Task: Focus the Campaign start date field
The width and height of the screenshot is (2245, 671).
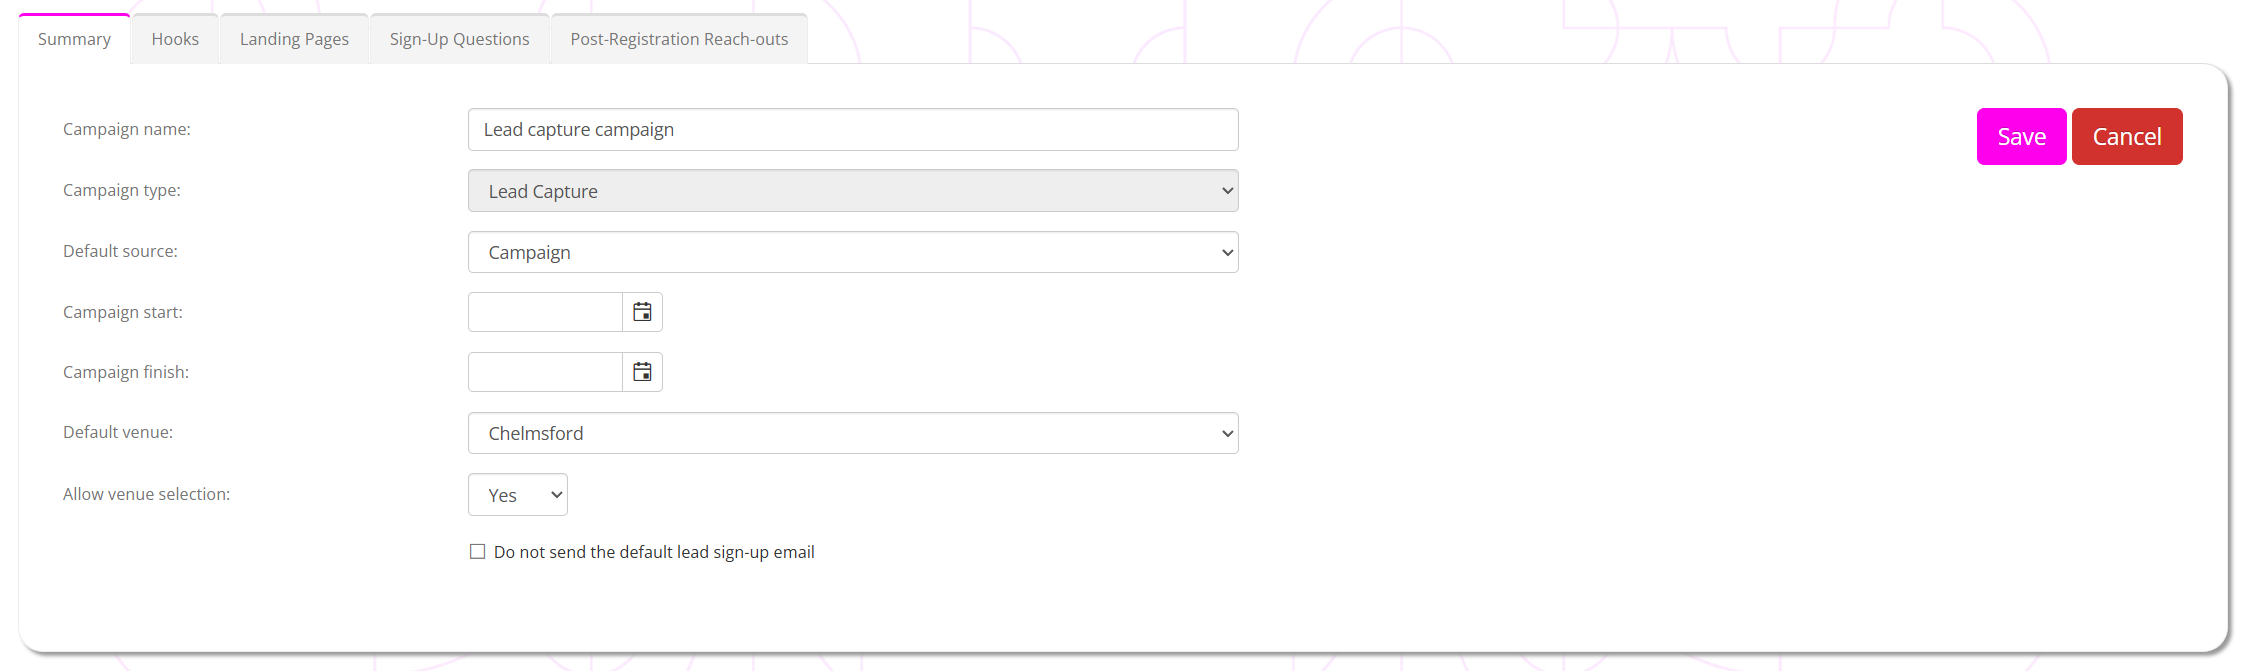Action: 545,312
